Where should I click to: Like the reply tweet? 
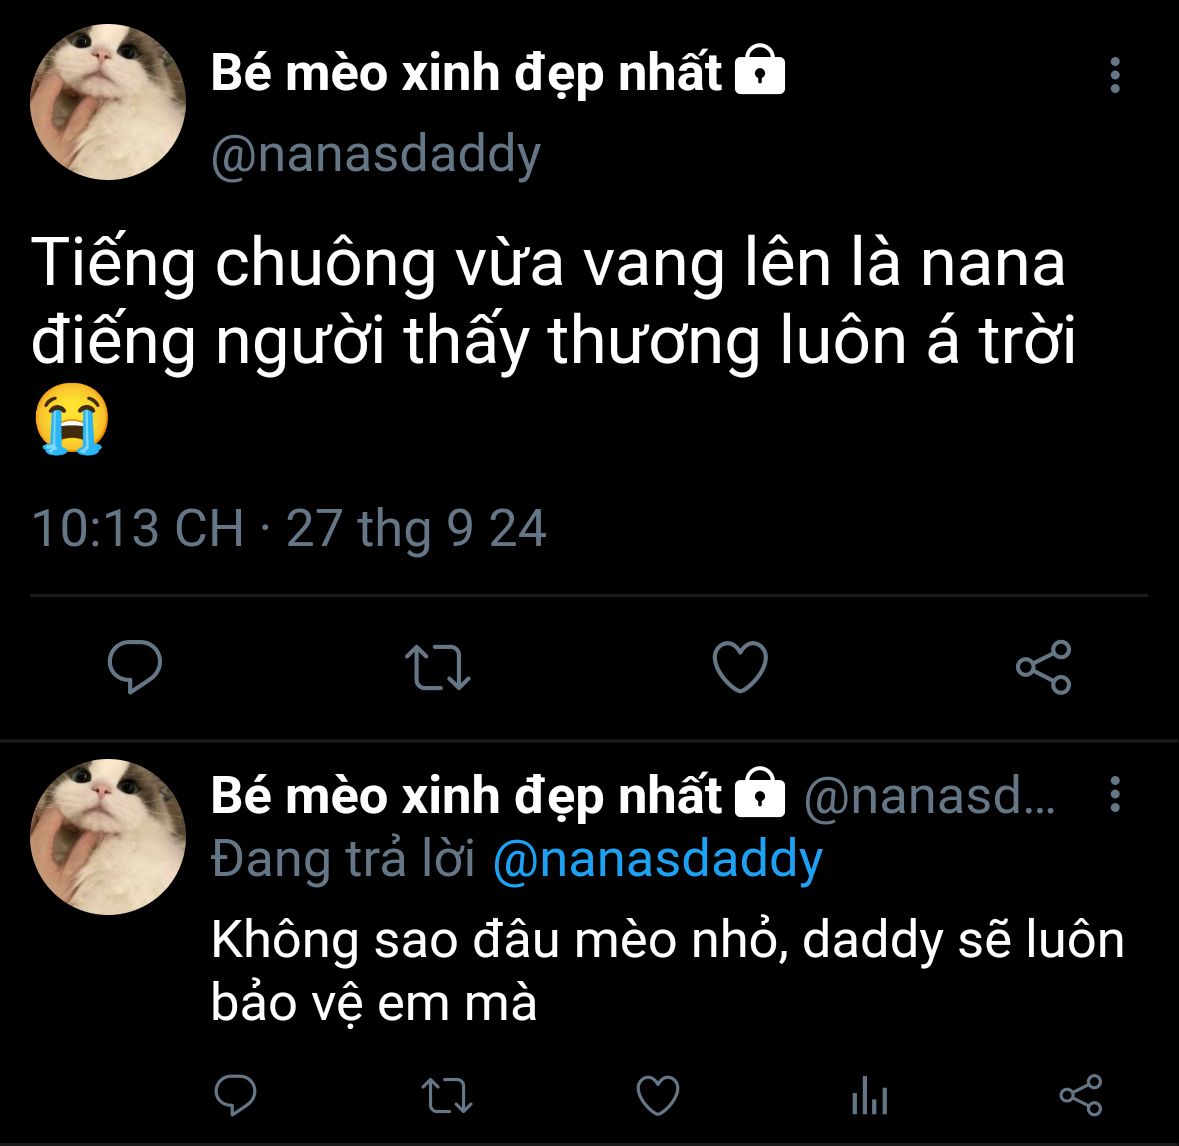tap(658, 1095)
